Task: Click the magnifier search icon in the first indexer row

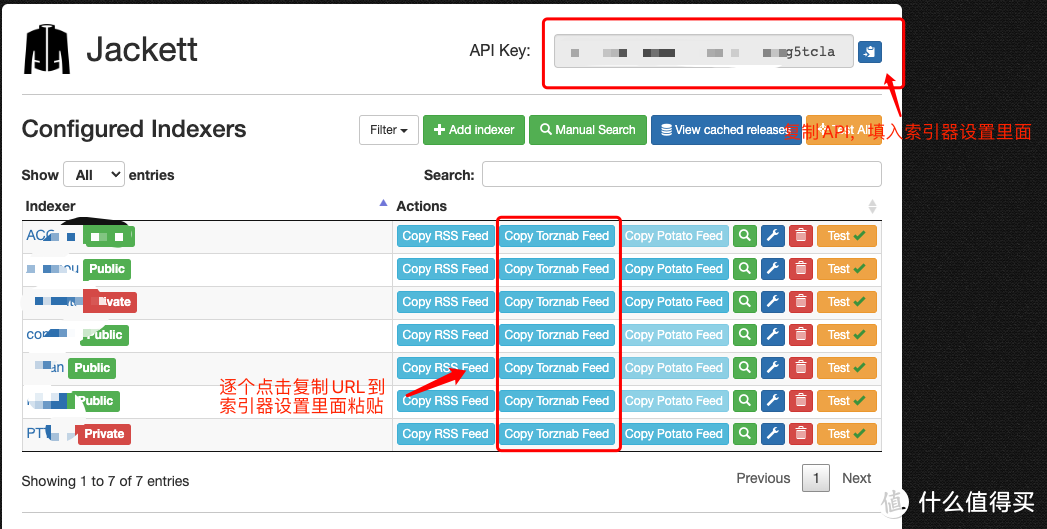Action: tap(744, 236)
